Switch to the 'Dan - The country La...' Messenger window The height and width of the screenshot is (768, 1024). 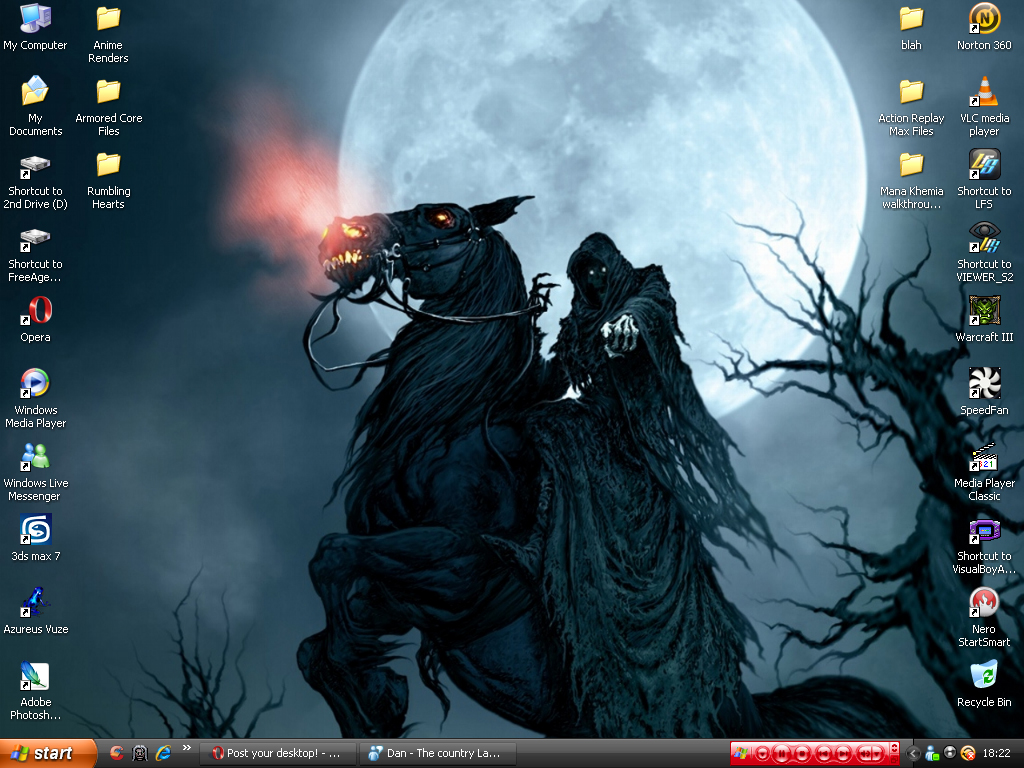(438, 753)
